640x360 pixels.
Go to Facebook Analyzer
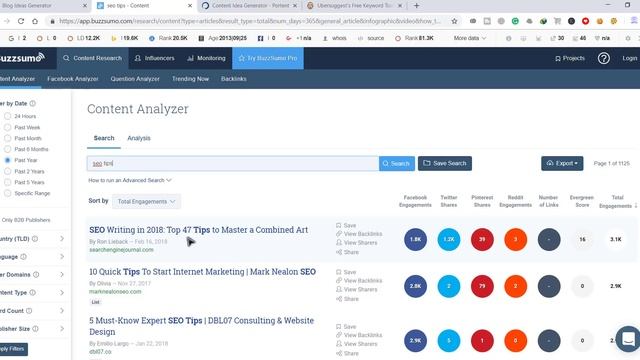tap(73, 79)
